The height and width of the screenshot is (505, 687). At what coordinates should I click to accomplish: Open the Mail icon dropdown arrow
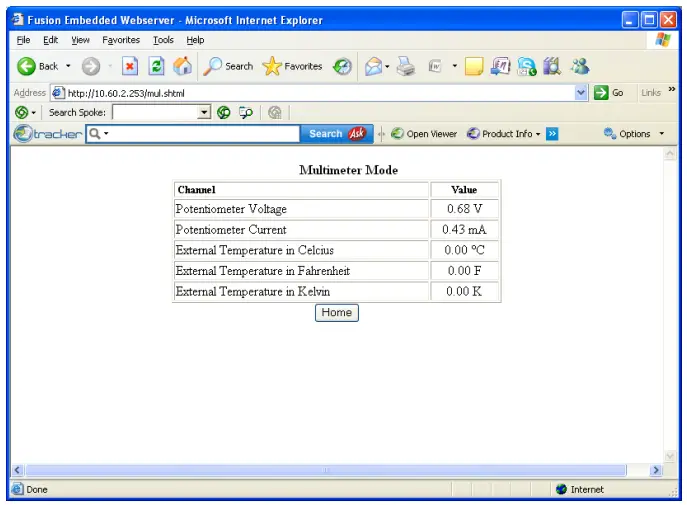coord(387,67)
